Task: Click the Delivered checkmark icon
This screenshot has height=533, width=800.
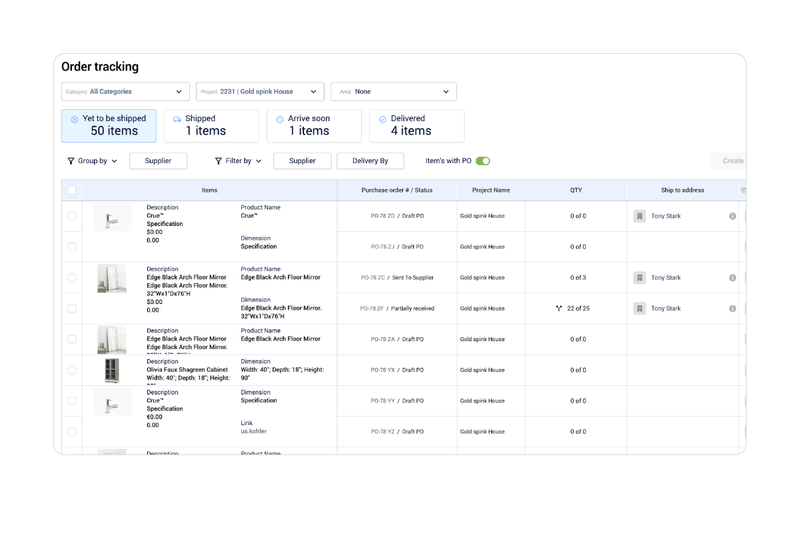Action: (x=382, y=119)
